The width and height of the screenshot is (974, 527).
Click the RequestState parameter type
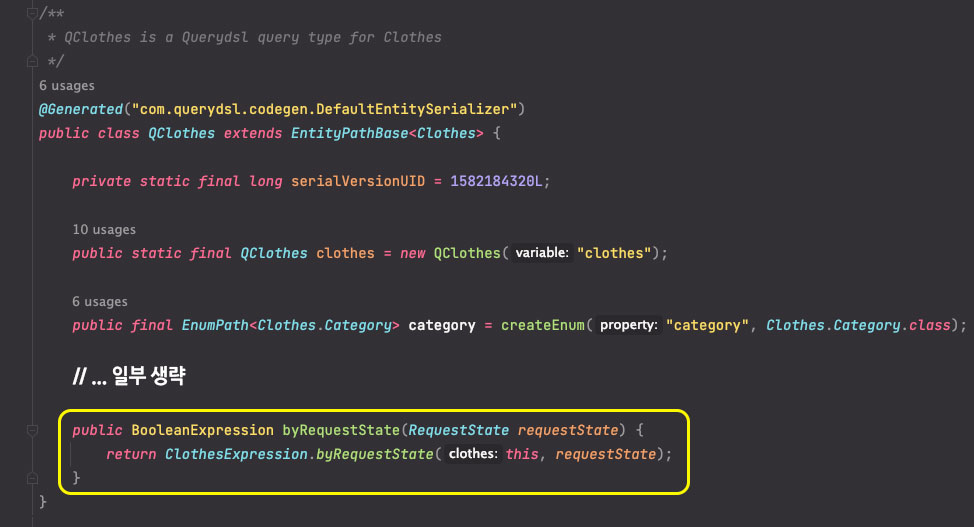[x=458, y=431]
